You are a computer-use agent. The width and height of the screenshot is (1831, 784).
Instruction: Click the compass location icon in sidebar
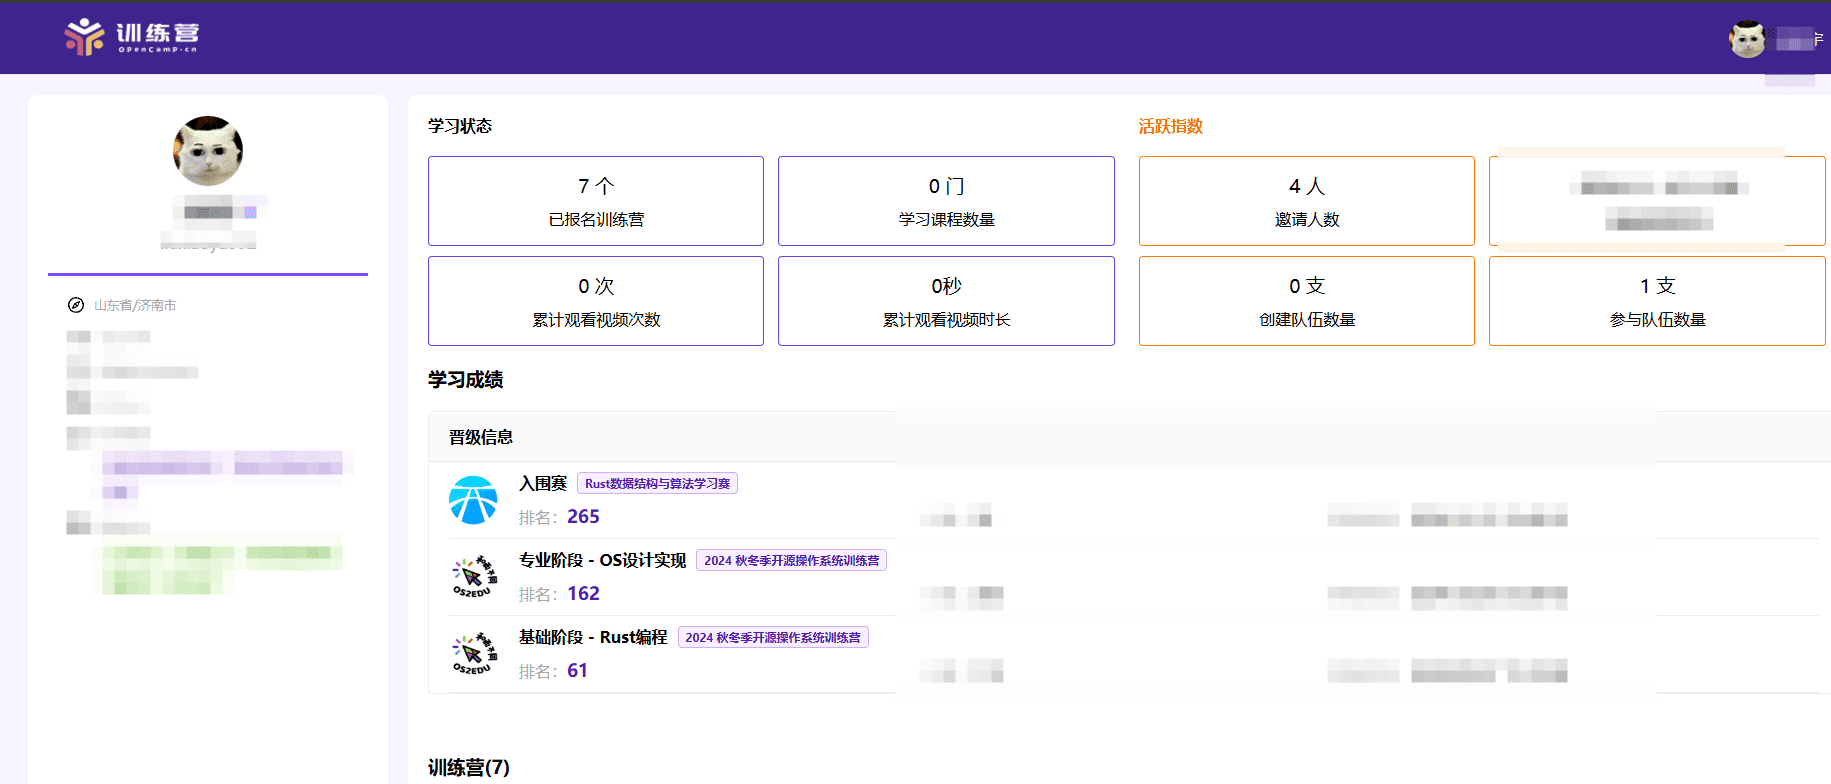[x=75, y=305]
